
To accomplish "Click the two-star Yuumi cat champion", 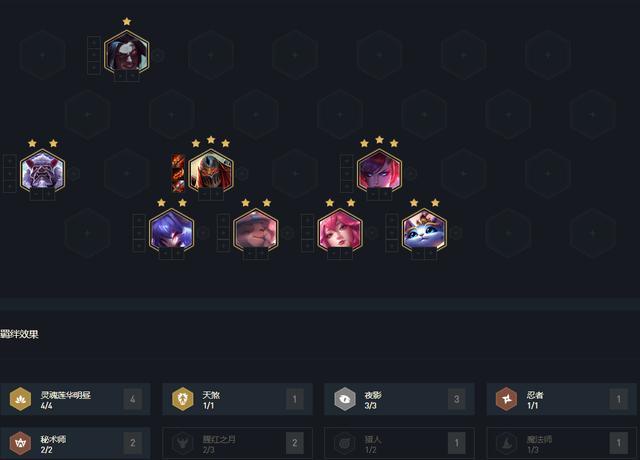I will coord(424,231).
